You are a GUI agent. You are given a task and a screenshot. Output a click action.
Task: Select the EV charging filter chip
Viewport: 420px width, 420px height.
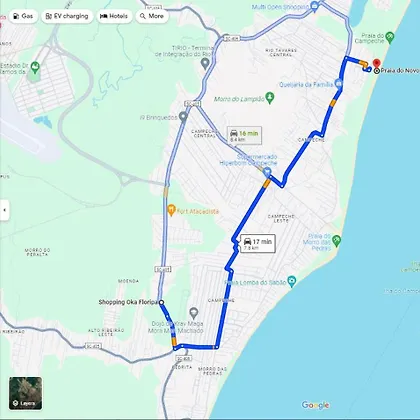pos(67,16)
